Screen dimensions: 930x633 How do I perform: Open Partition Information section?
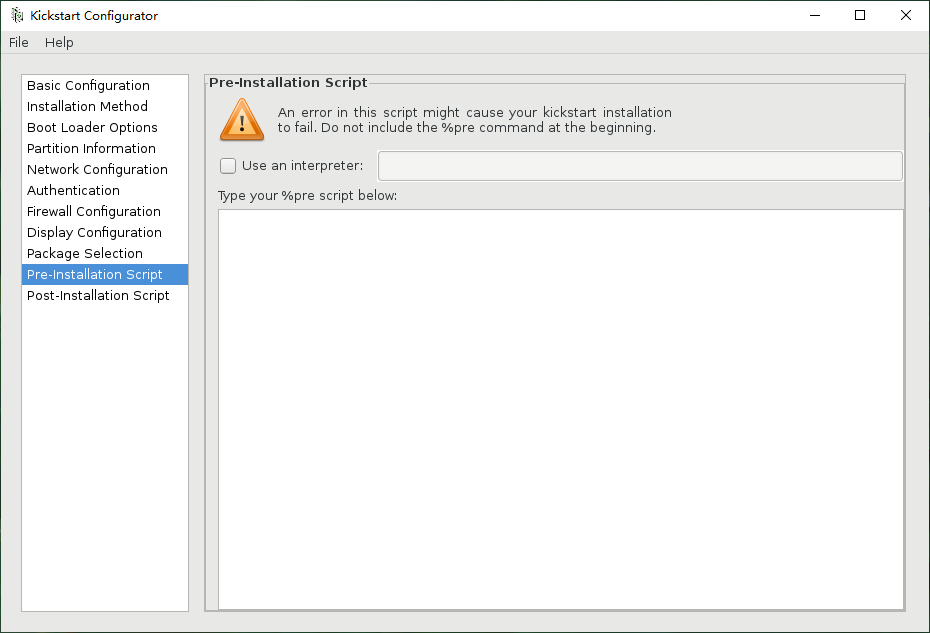(105, 148)
